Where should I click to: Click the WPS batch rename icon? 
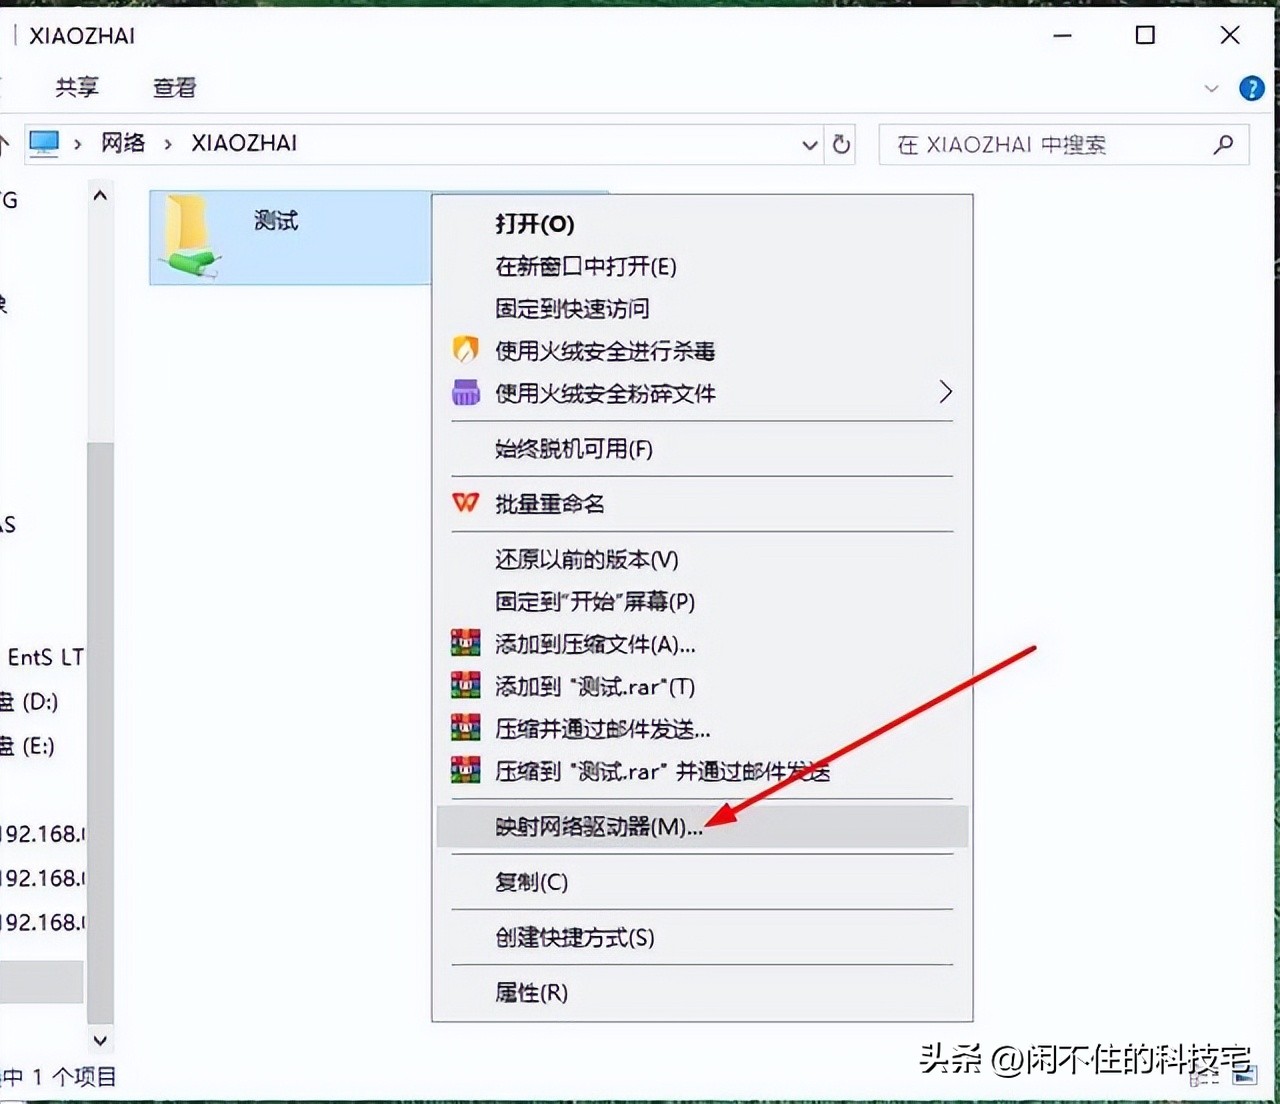point(465,503)
